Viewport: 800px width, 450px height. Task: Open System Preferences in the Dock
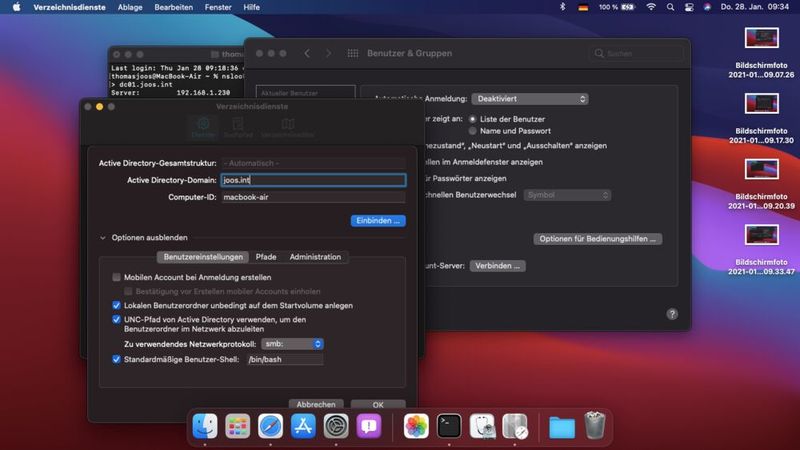(x=336, y=426)
